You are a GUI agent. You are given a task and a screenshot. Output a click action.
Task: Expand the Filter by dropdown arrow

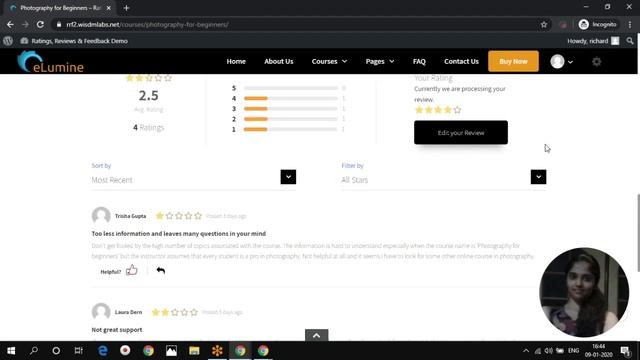pos(538,177)
